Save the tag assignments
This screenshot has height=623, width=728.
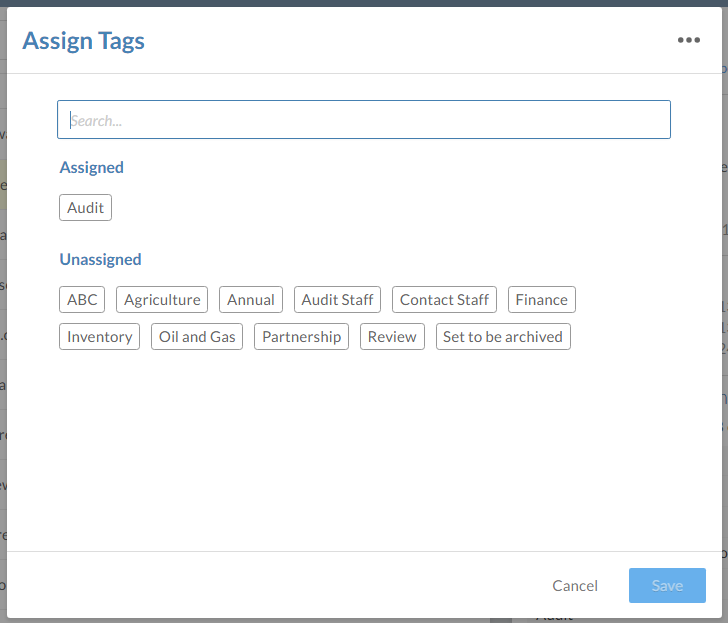667,586
